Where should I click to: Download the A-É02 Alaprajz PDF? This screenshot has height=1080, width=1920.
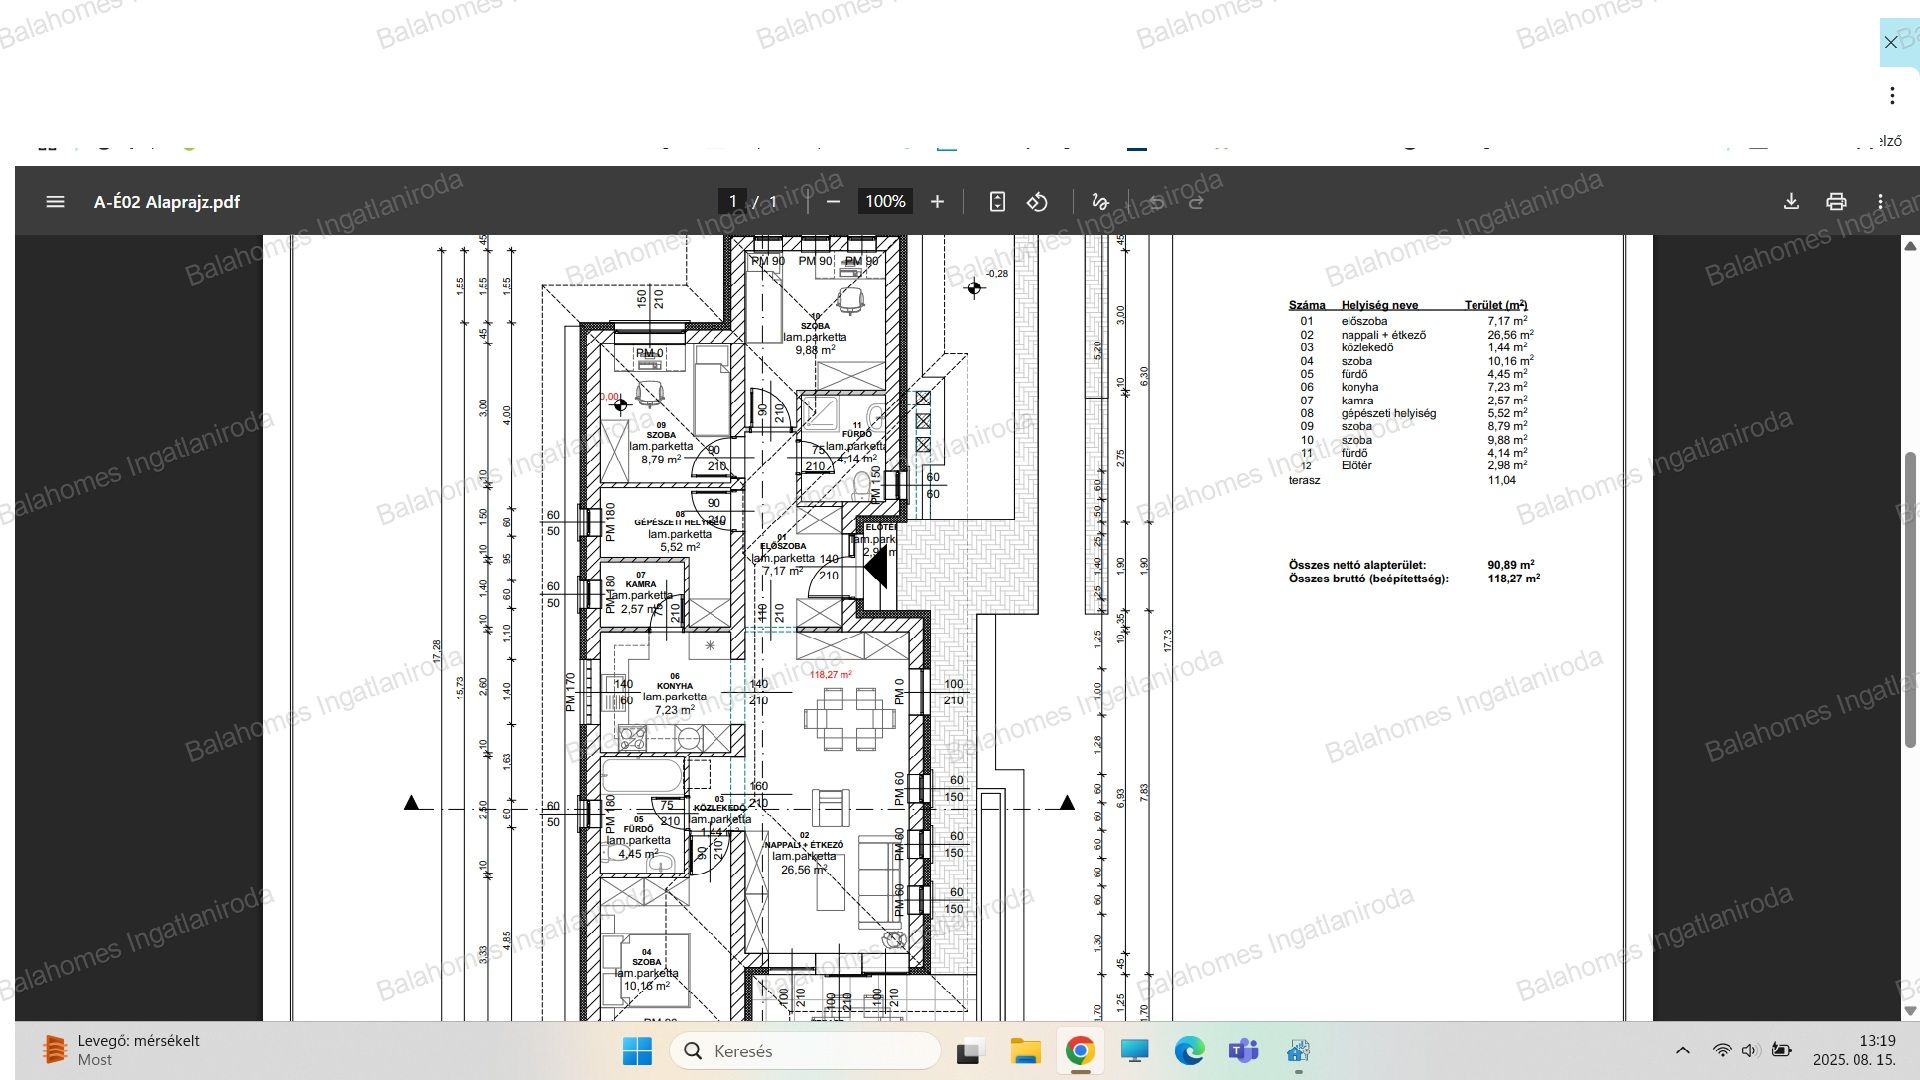pos(1791,202)
